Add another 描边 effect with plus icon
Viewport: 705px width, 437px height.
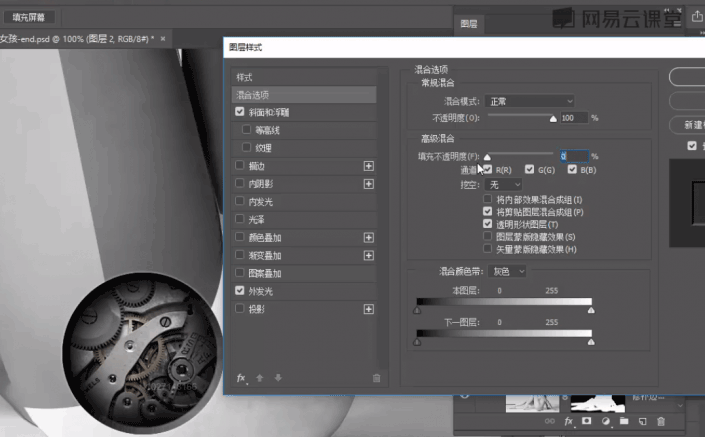coord(369,166)
